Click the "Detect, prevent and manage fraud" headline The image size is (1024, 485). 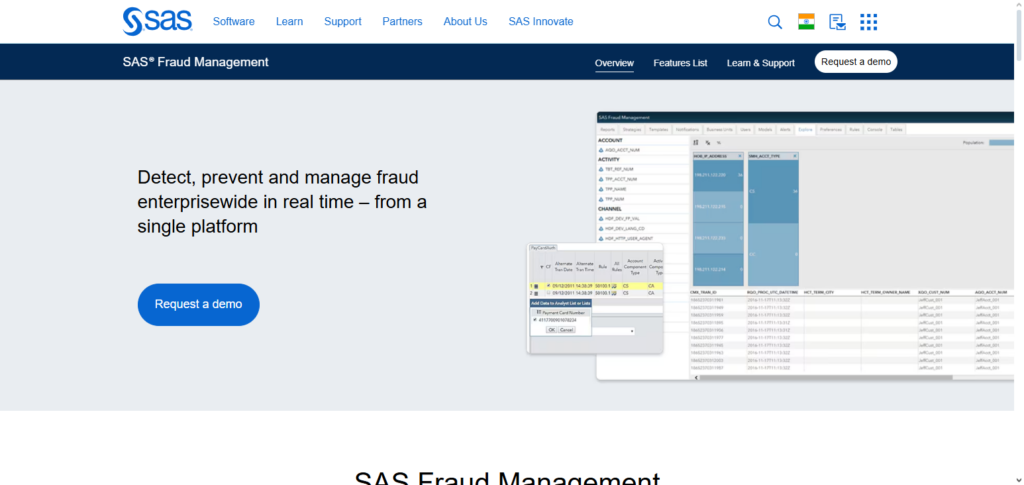[282, 202]
